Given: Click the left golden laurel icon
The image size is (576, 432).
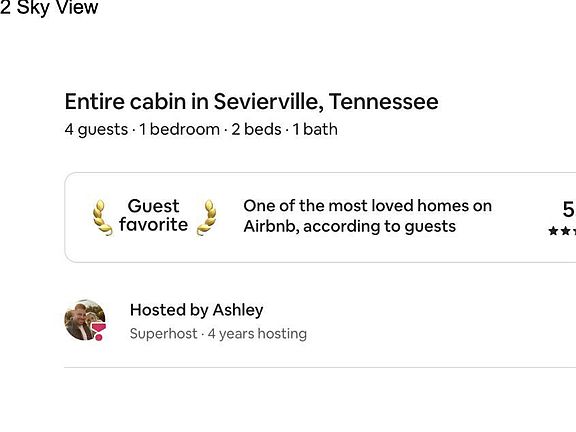Looking at the screenshot, I should point(102,217).
